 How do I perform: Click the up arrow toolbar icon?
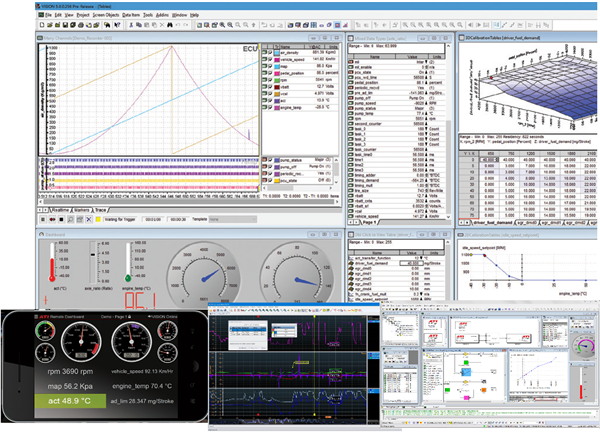(x=253, y=25)
